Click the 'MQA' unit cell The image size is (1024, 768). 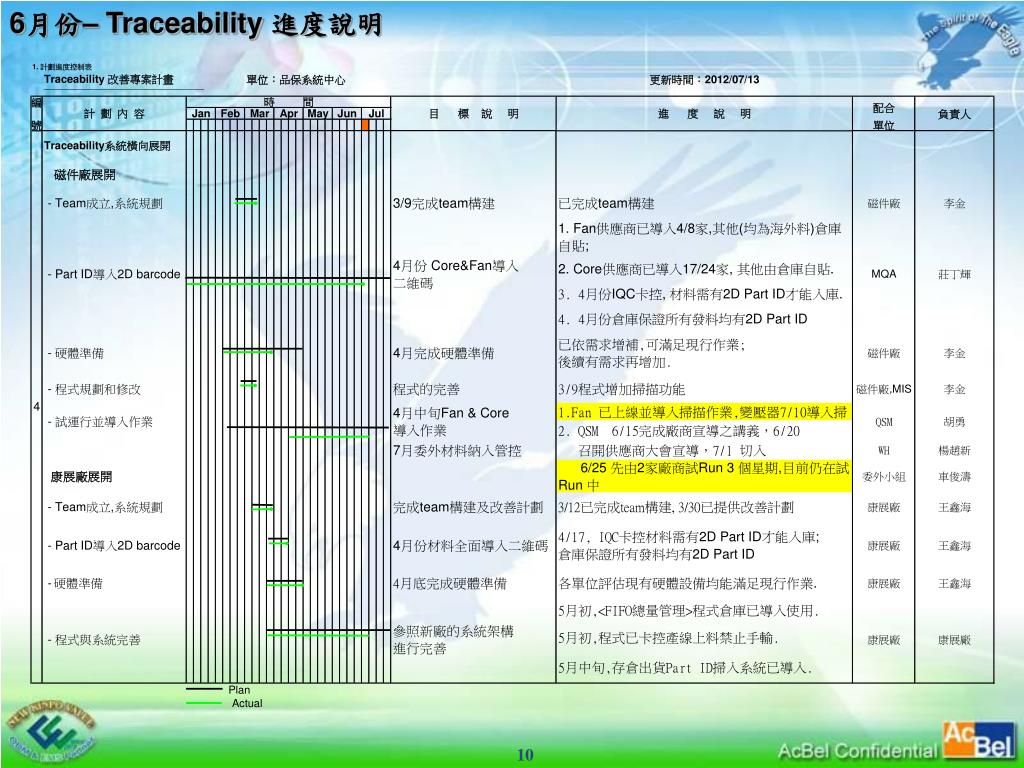tap(884, 274)
